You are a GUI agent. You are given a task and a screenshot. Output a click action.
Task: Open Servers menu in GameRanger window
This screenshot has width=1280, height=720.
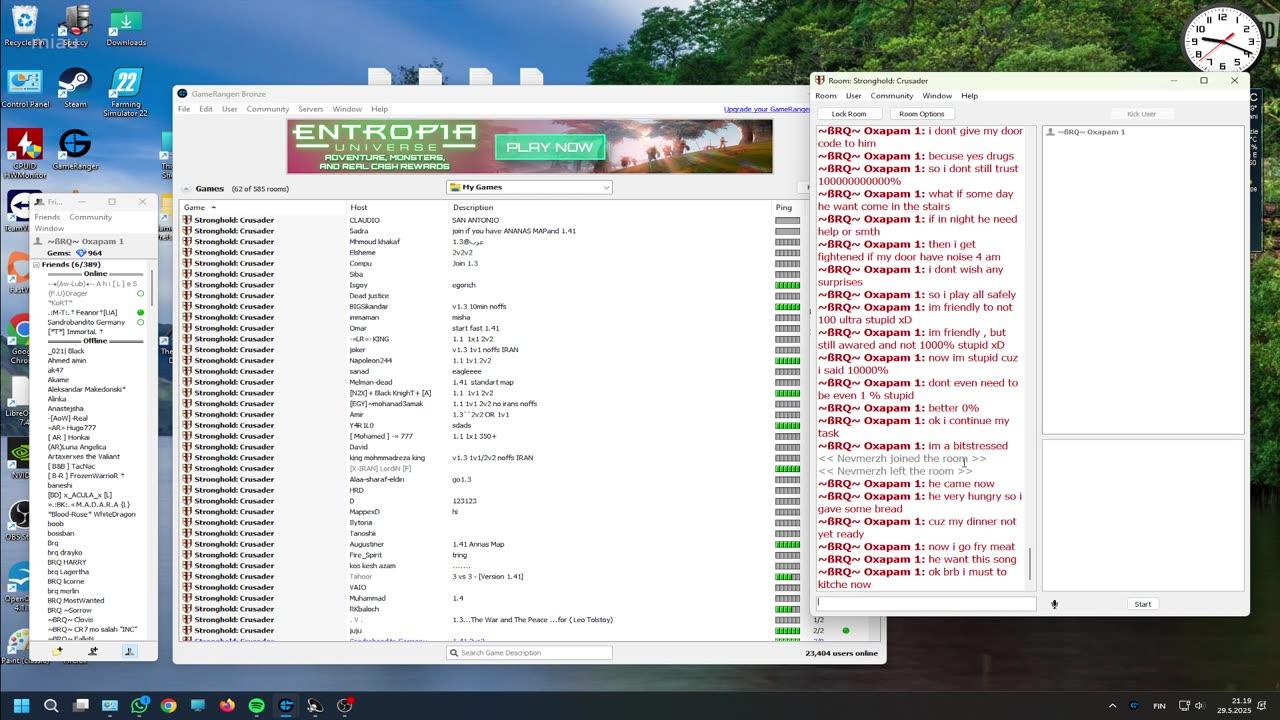tap(311, 109)
